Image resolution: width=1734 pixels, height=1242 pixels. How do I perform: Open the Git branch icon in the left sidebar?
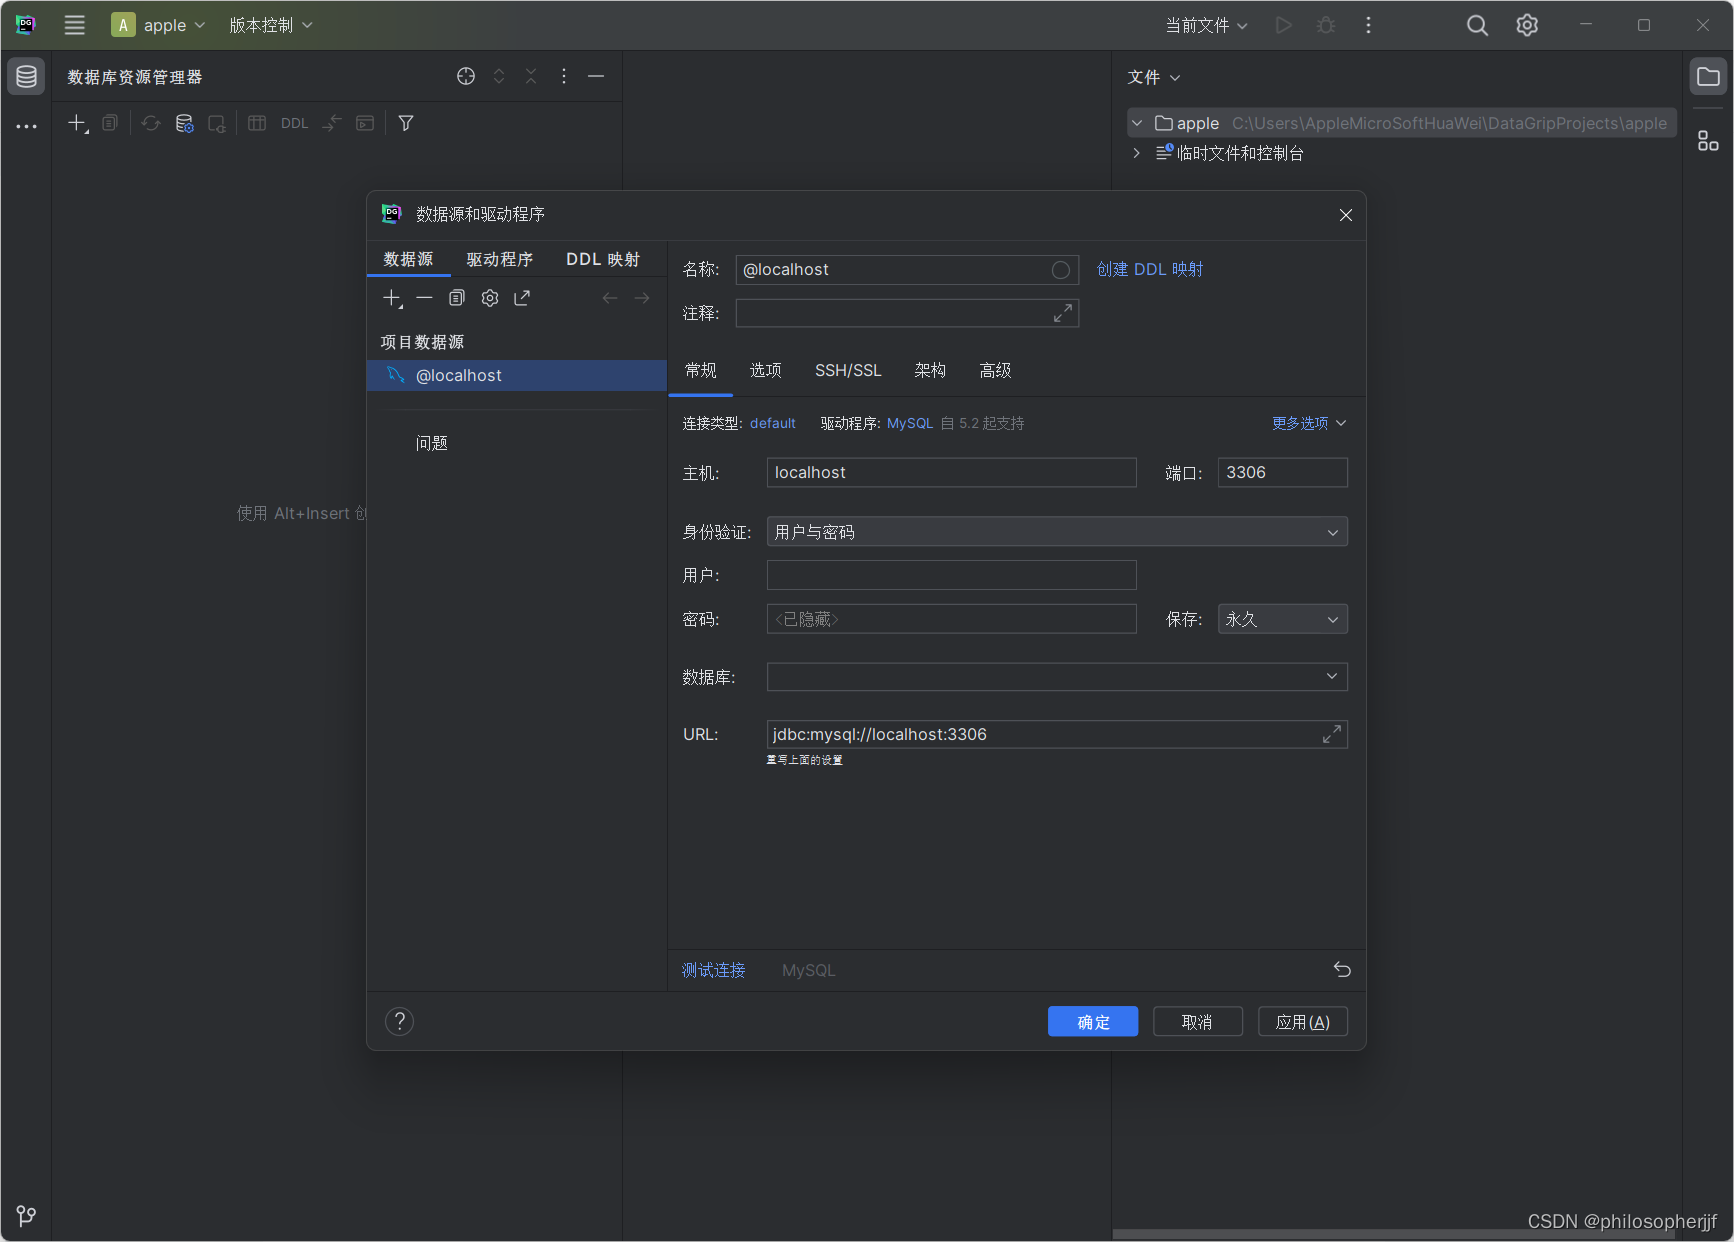tap(26, 1216)
